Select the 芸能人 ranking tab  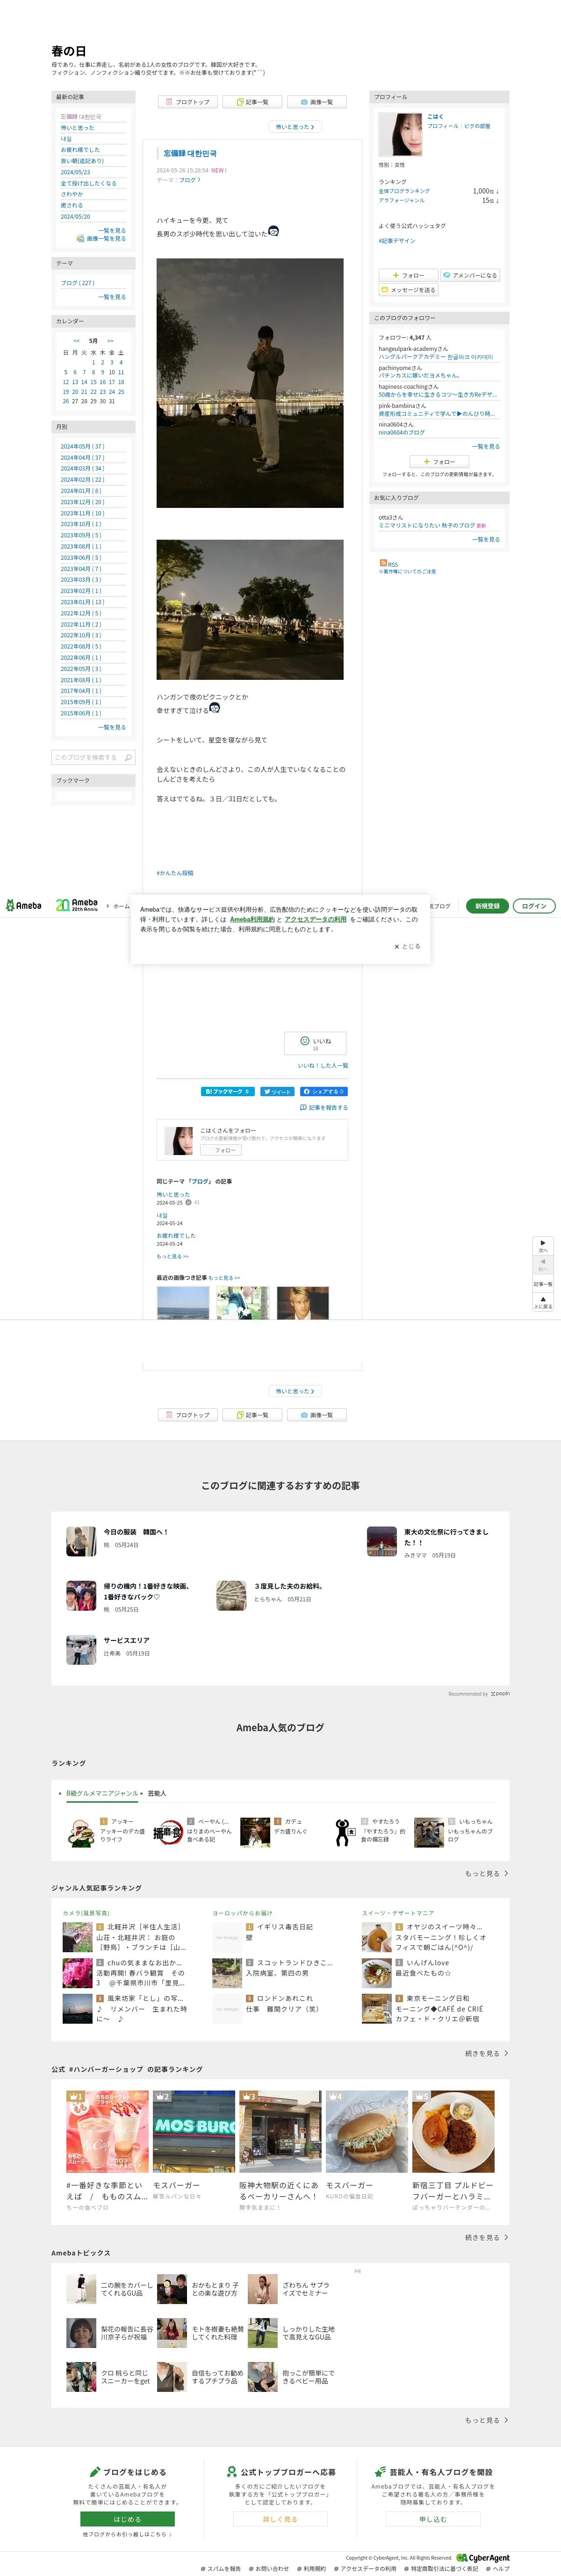[x=157, y=1793]
